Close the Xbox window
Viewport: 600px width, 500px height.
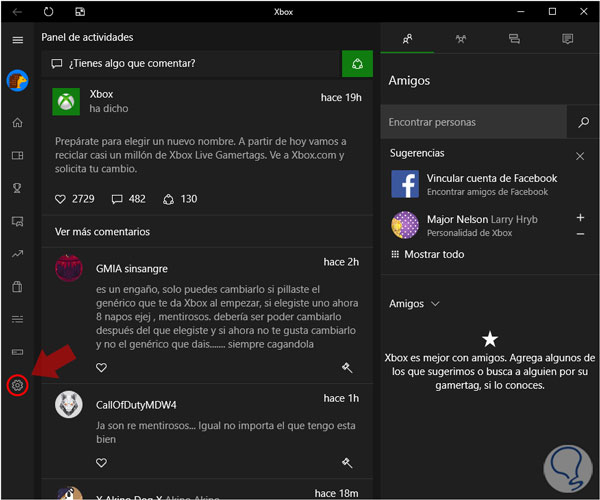[x=584, y=11]
